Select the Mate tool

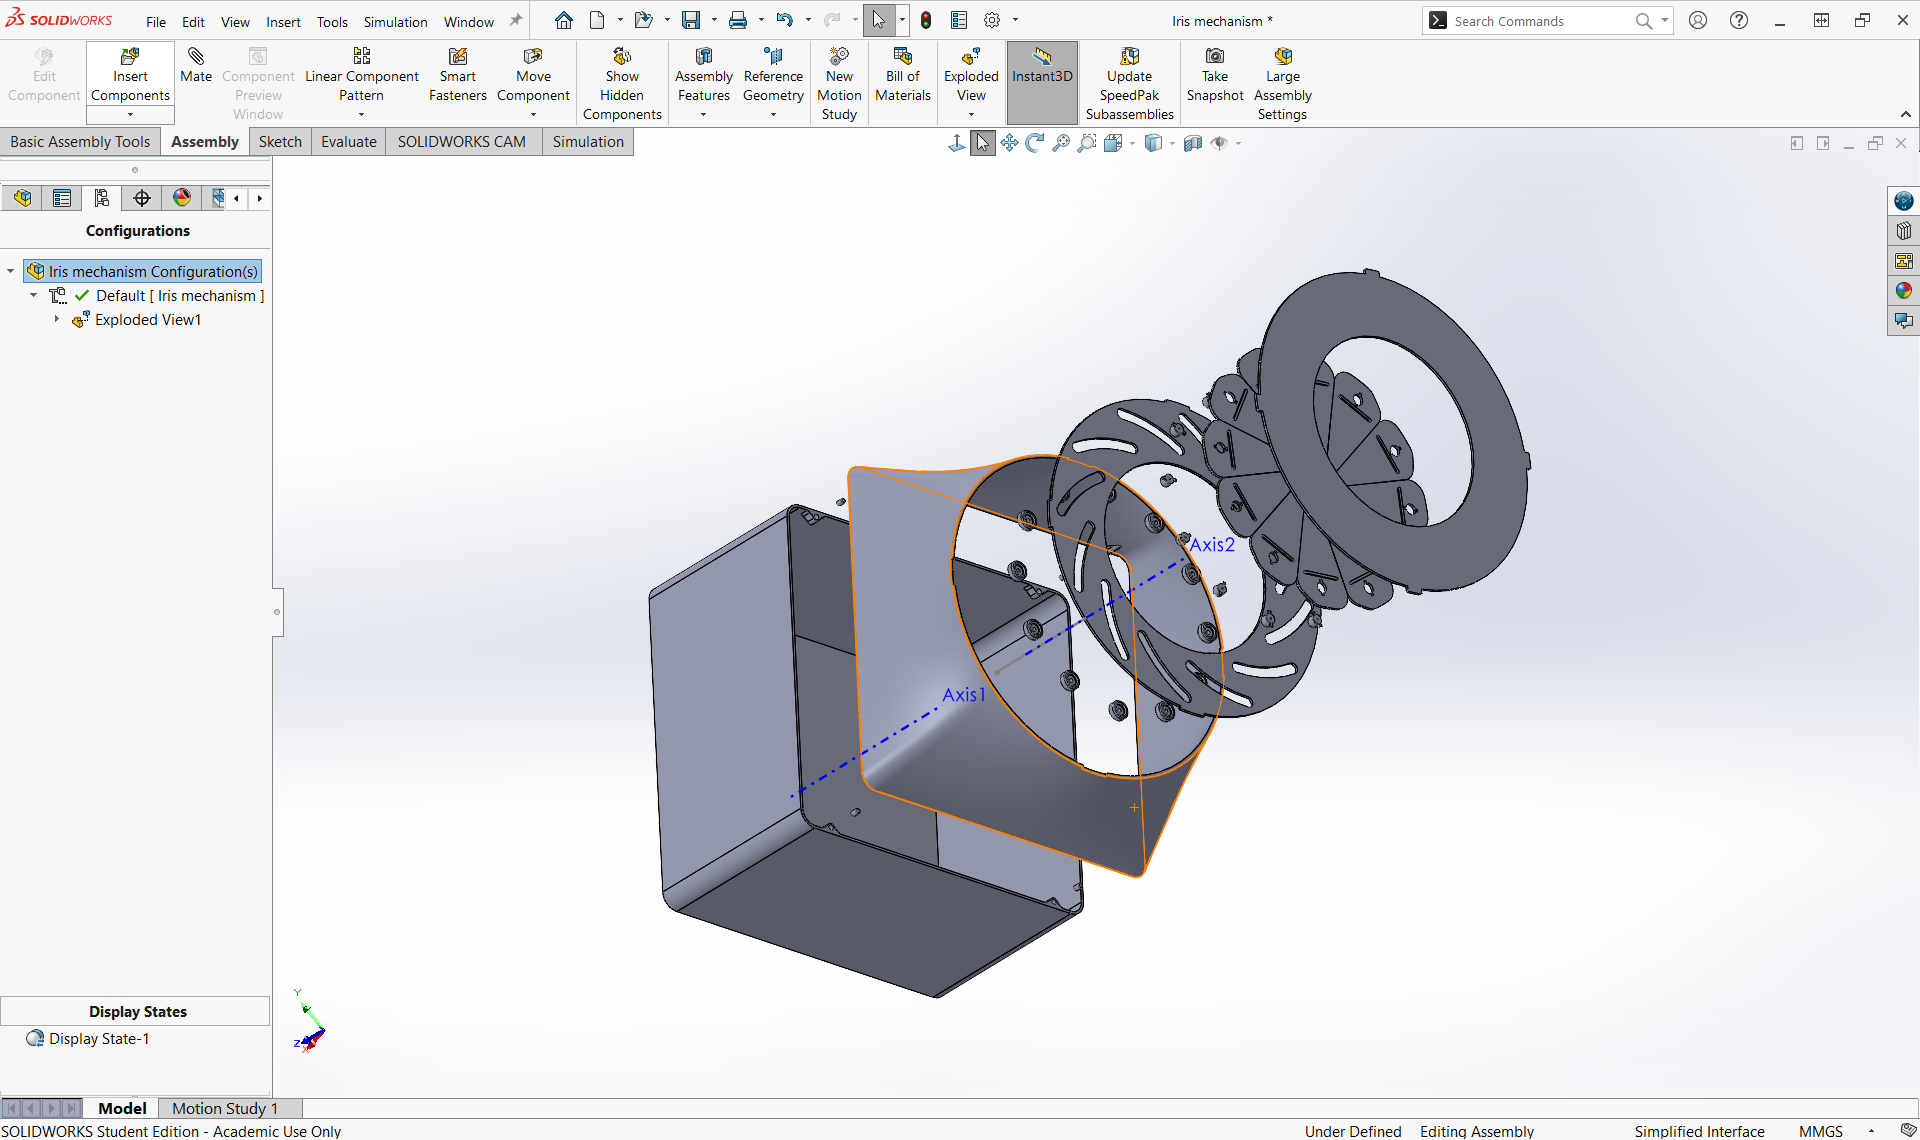pyautogui.click(x=196, y=66)
